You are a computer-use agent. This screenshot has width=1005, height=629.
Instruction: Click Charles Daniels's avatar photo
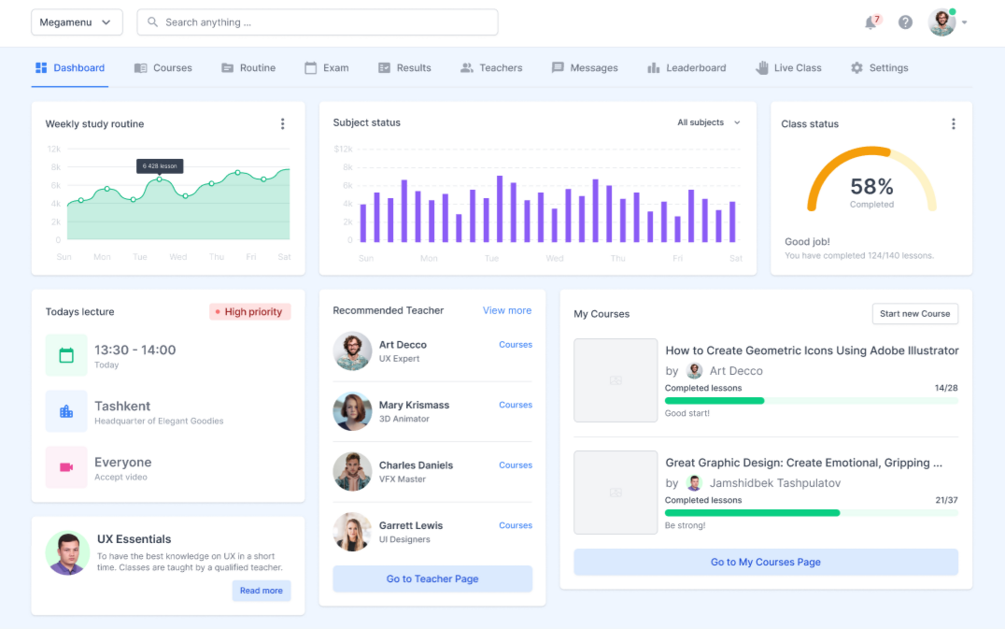point(352,471)
